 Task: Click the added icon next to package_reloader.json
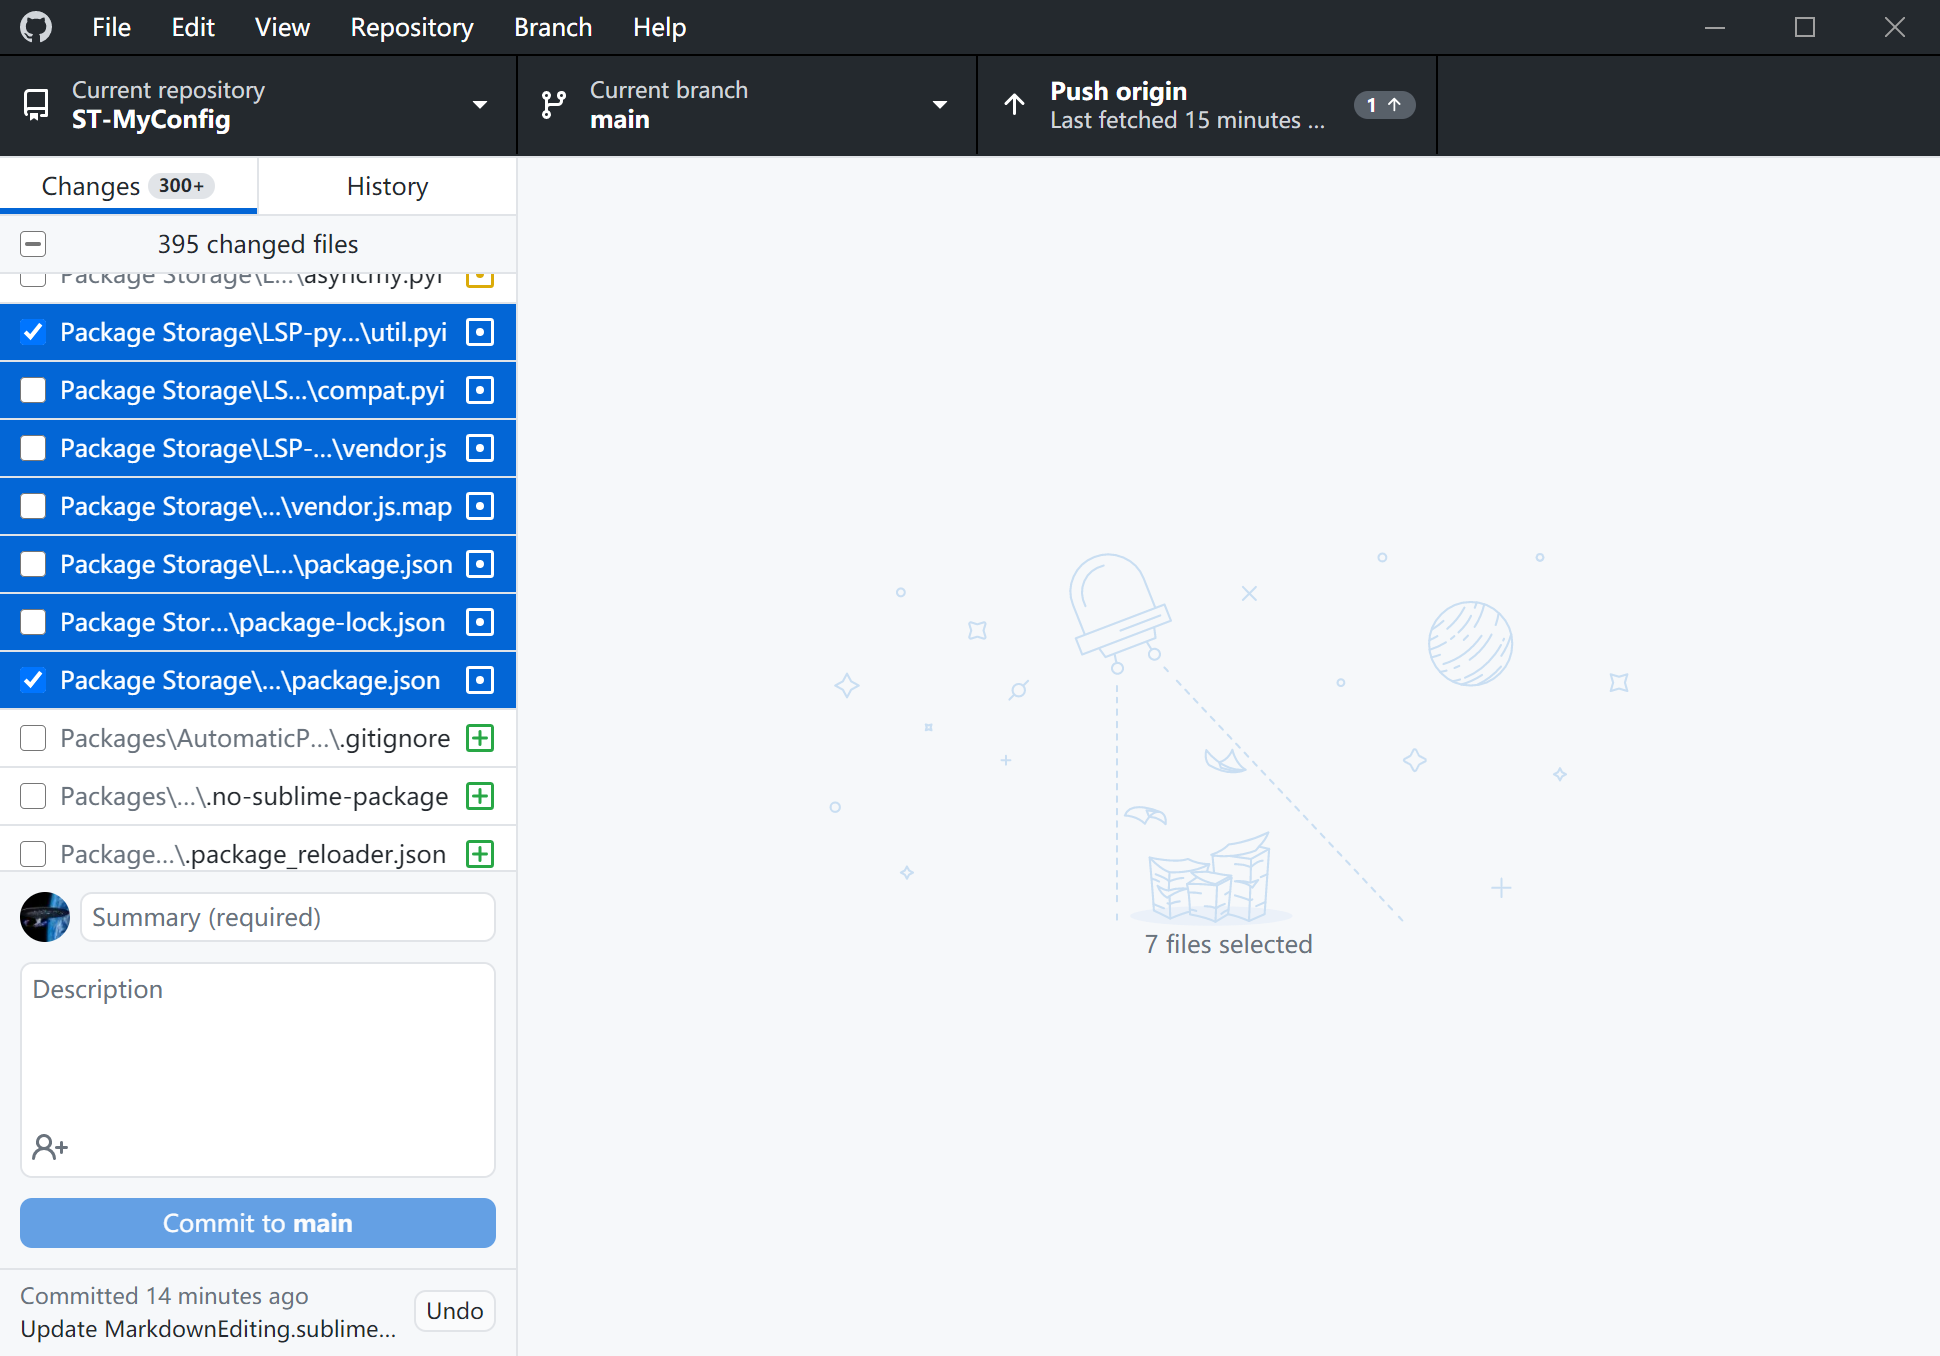coord(480,853)
